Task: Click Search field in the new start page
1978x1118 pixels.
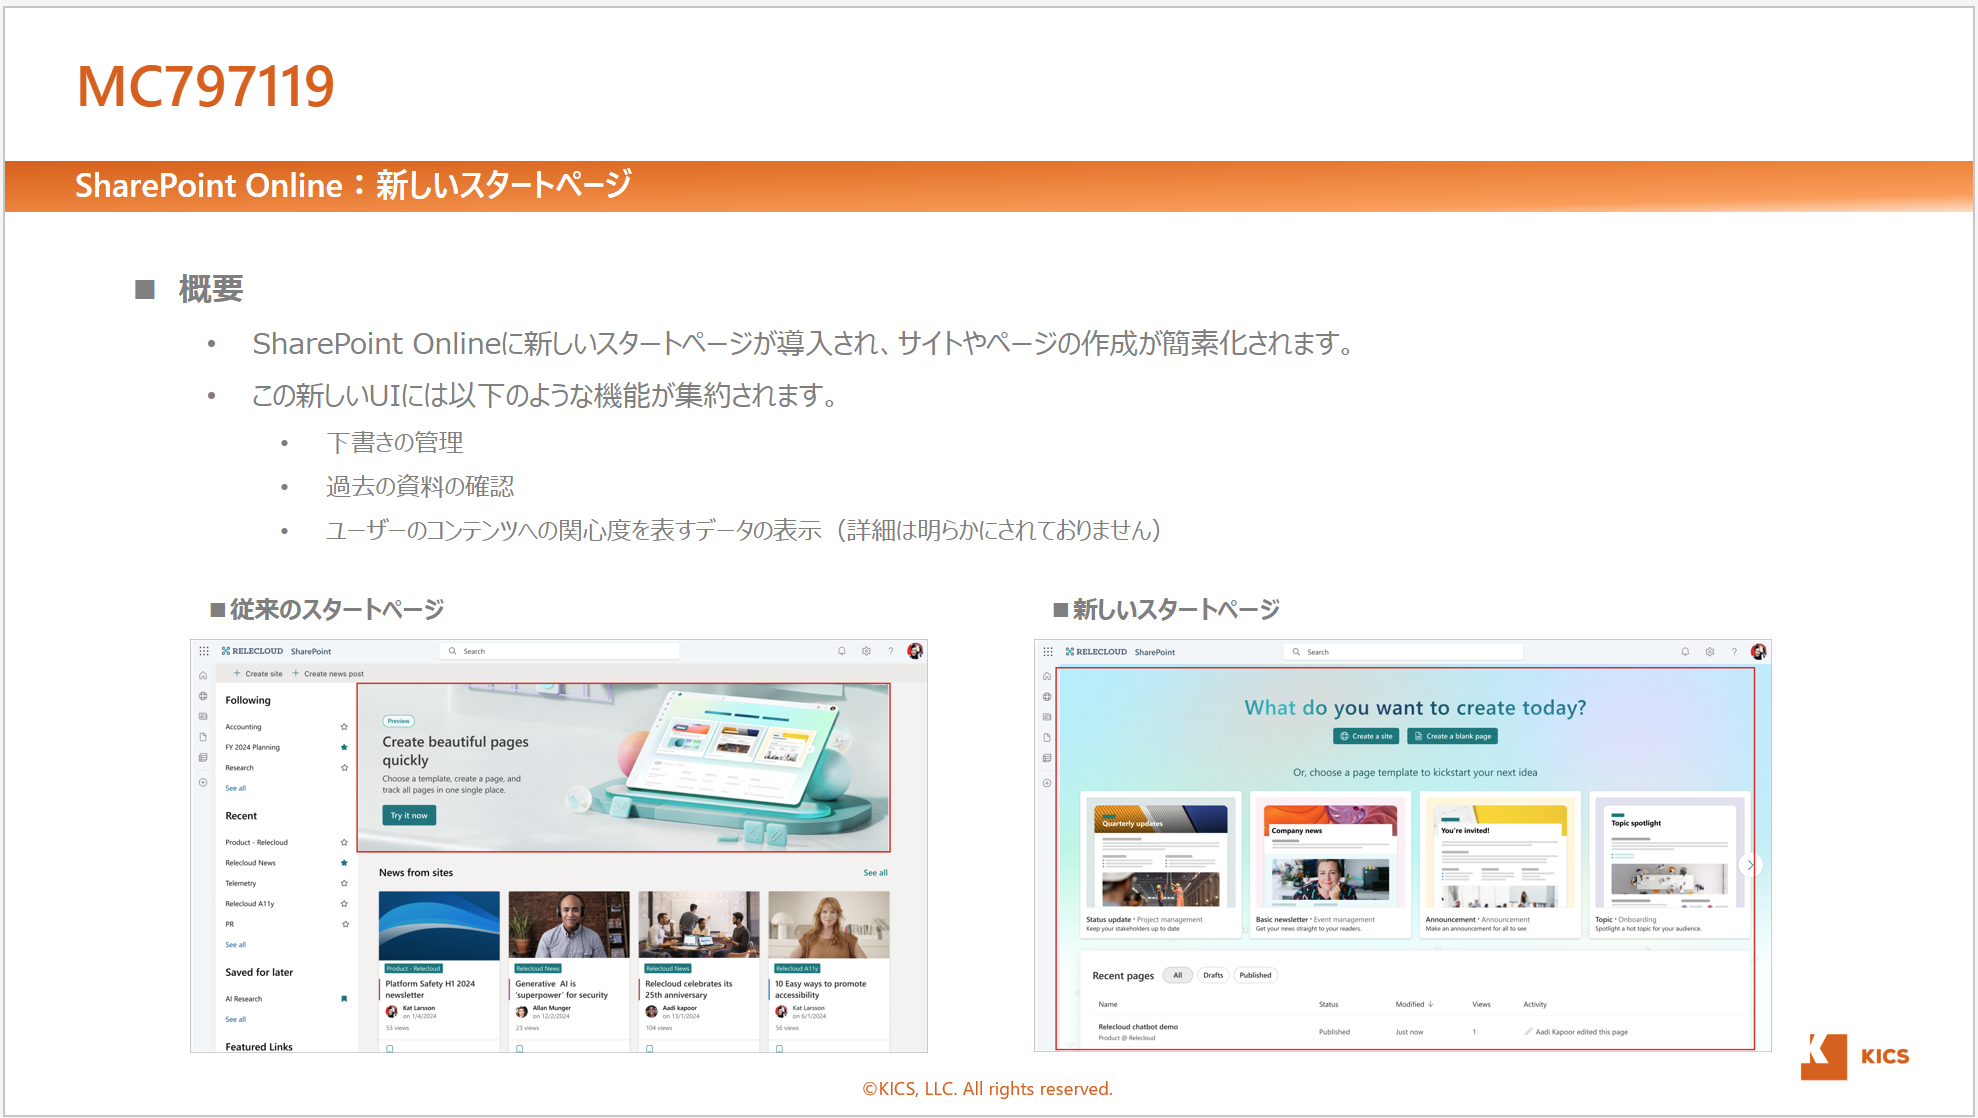Action: (1402, 652)
